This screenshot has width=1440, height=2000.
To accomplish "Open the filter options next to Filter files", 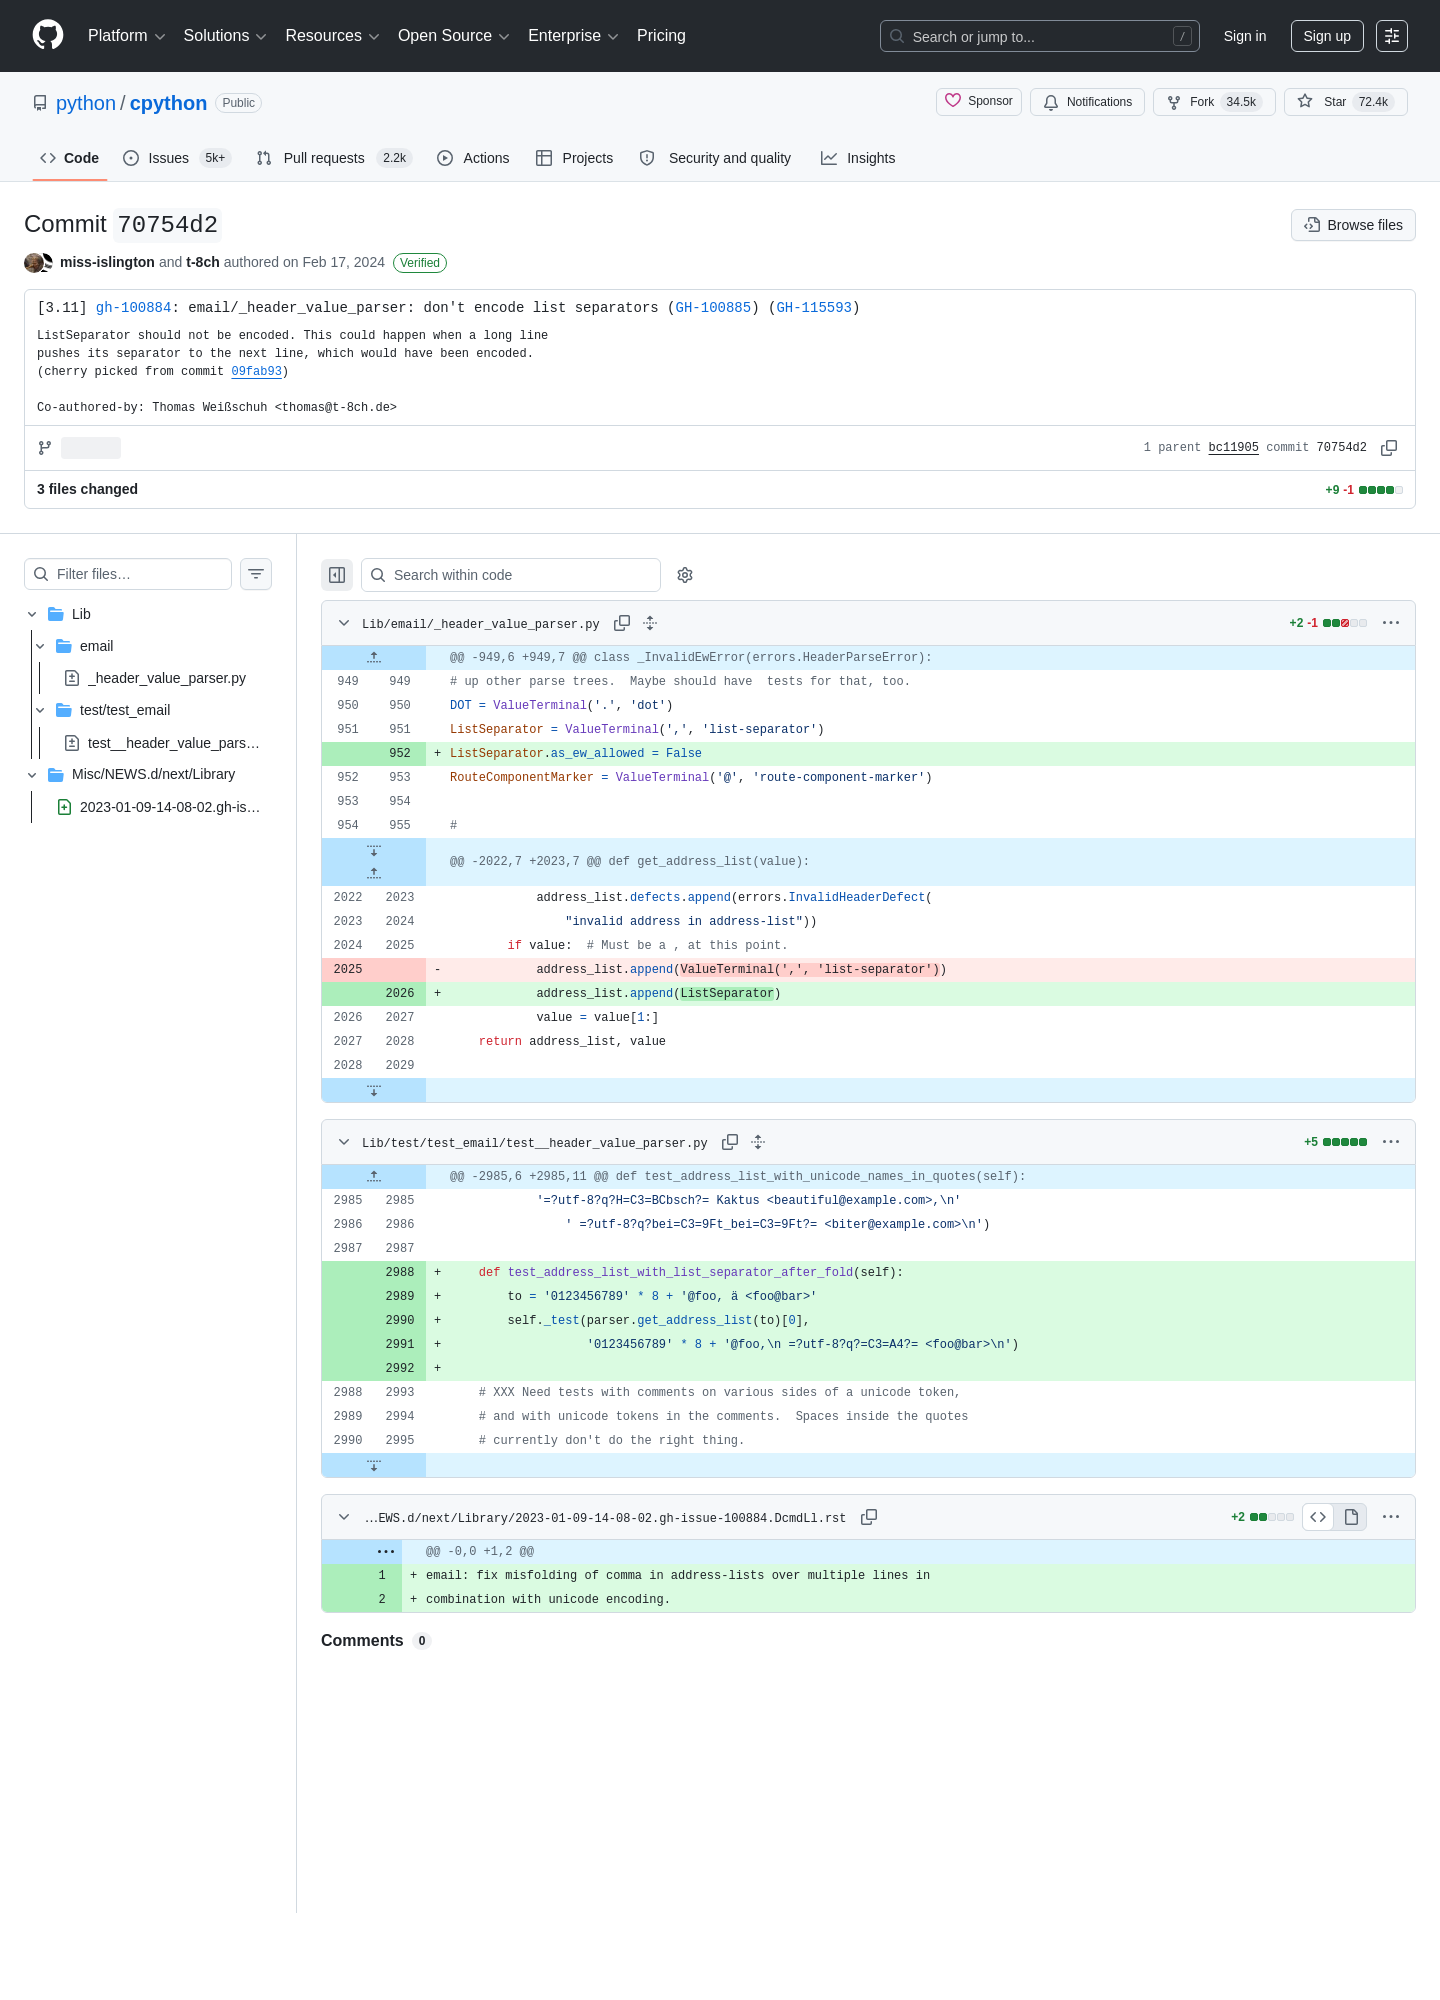I will click(256, 574).
